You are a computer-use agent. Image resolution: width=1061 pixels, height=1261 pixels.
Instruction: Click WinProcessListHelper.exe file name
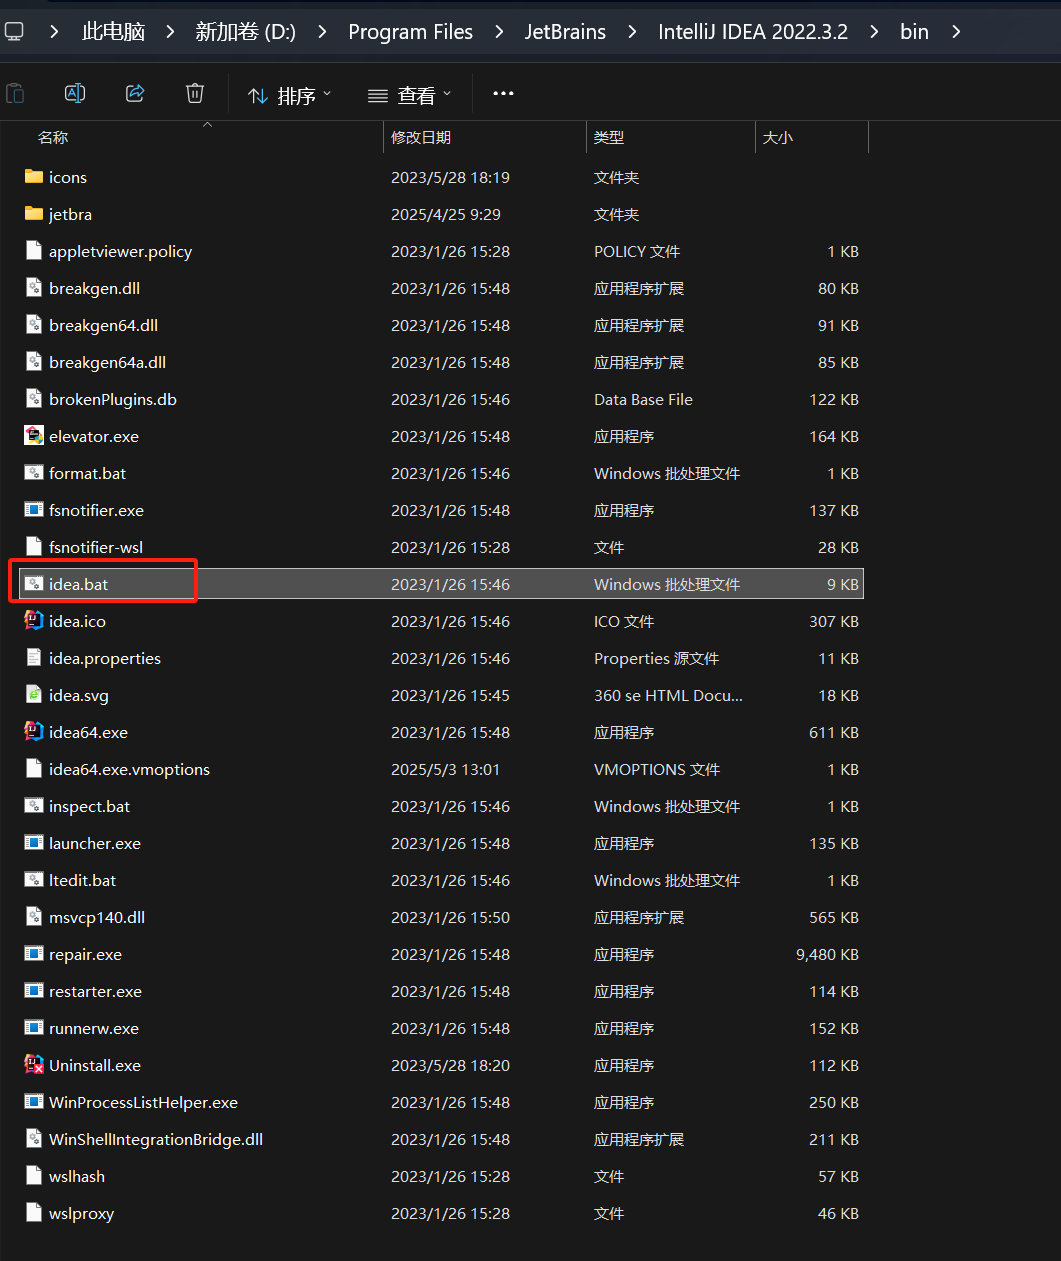[143, 1102]
